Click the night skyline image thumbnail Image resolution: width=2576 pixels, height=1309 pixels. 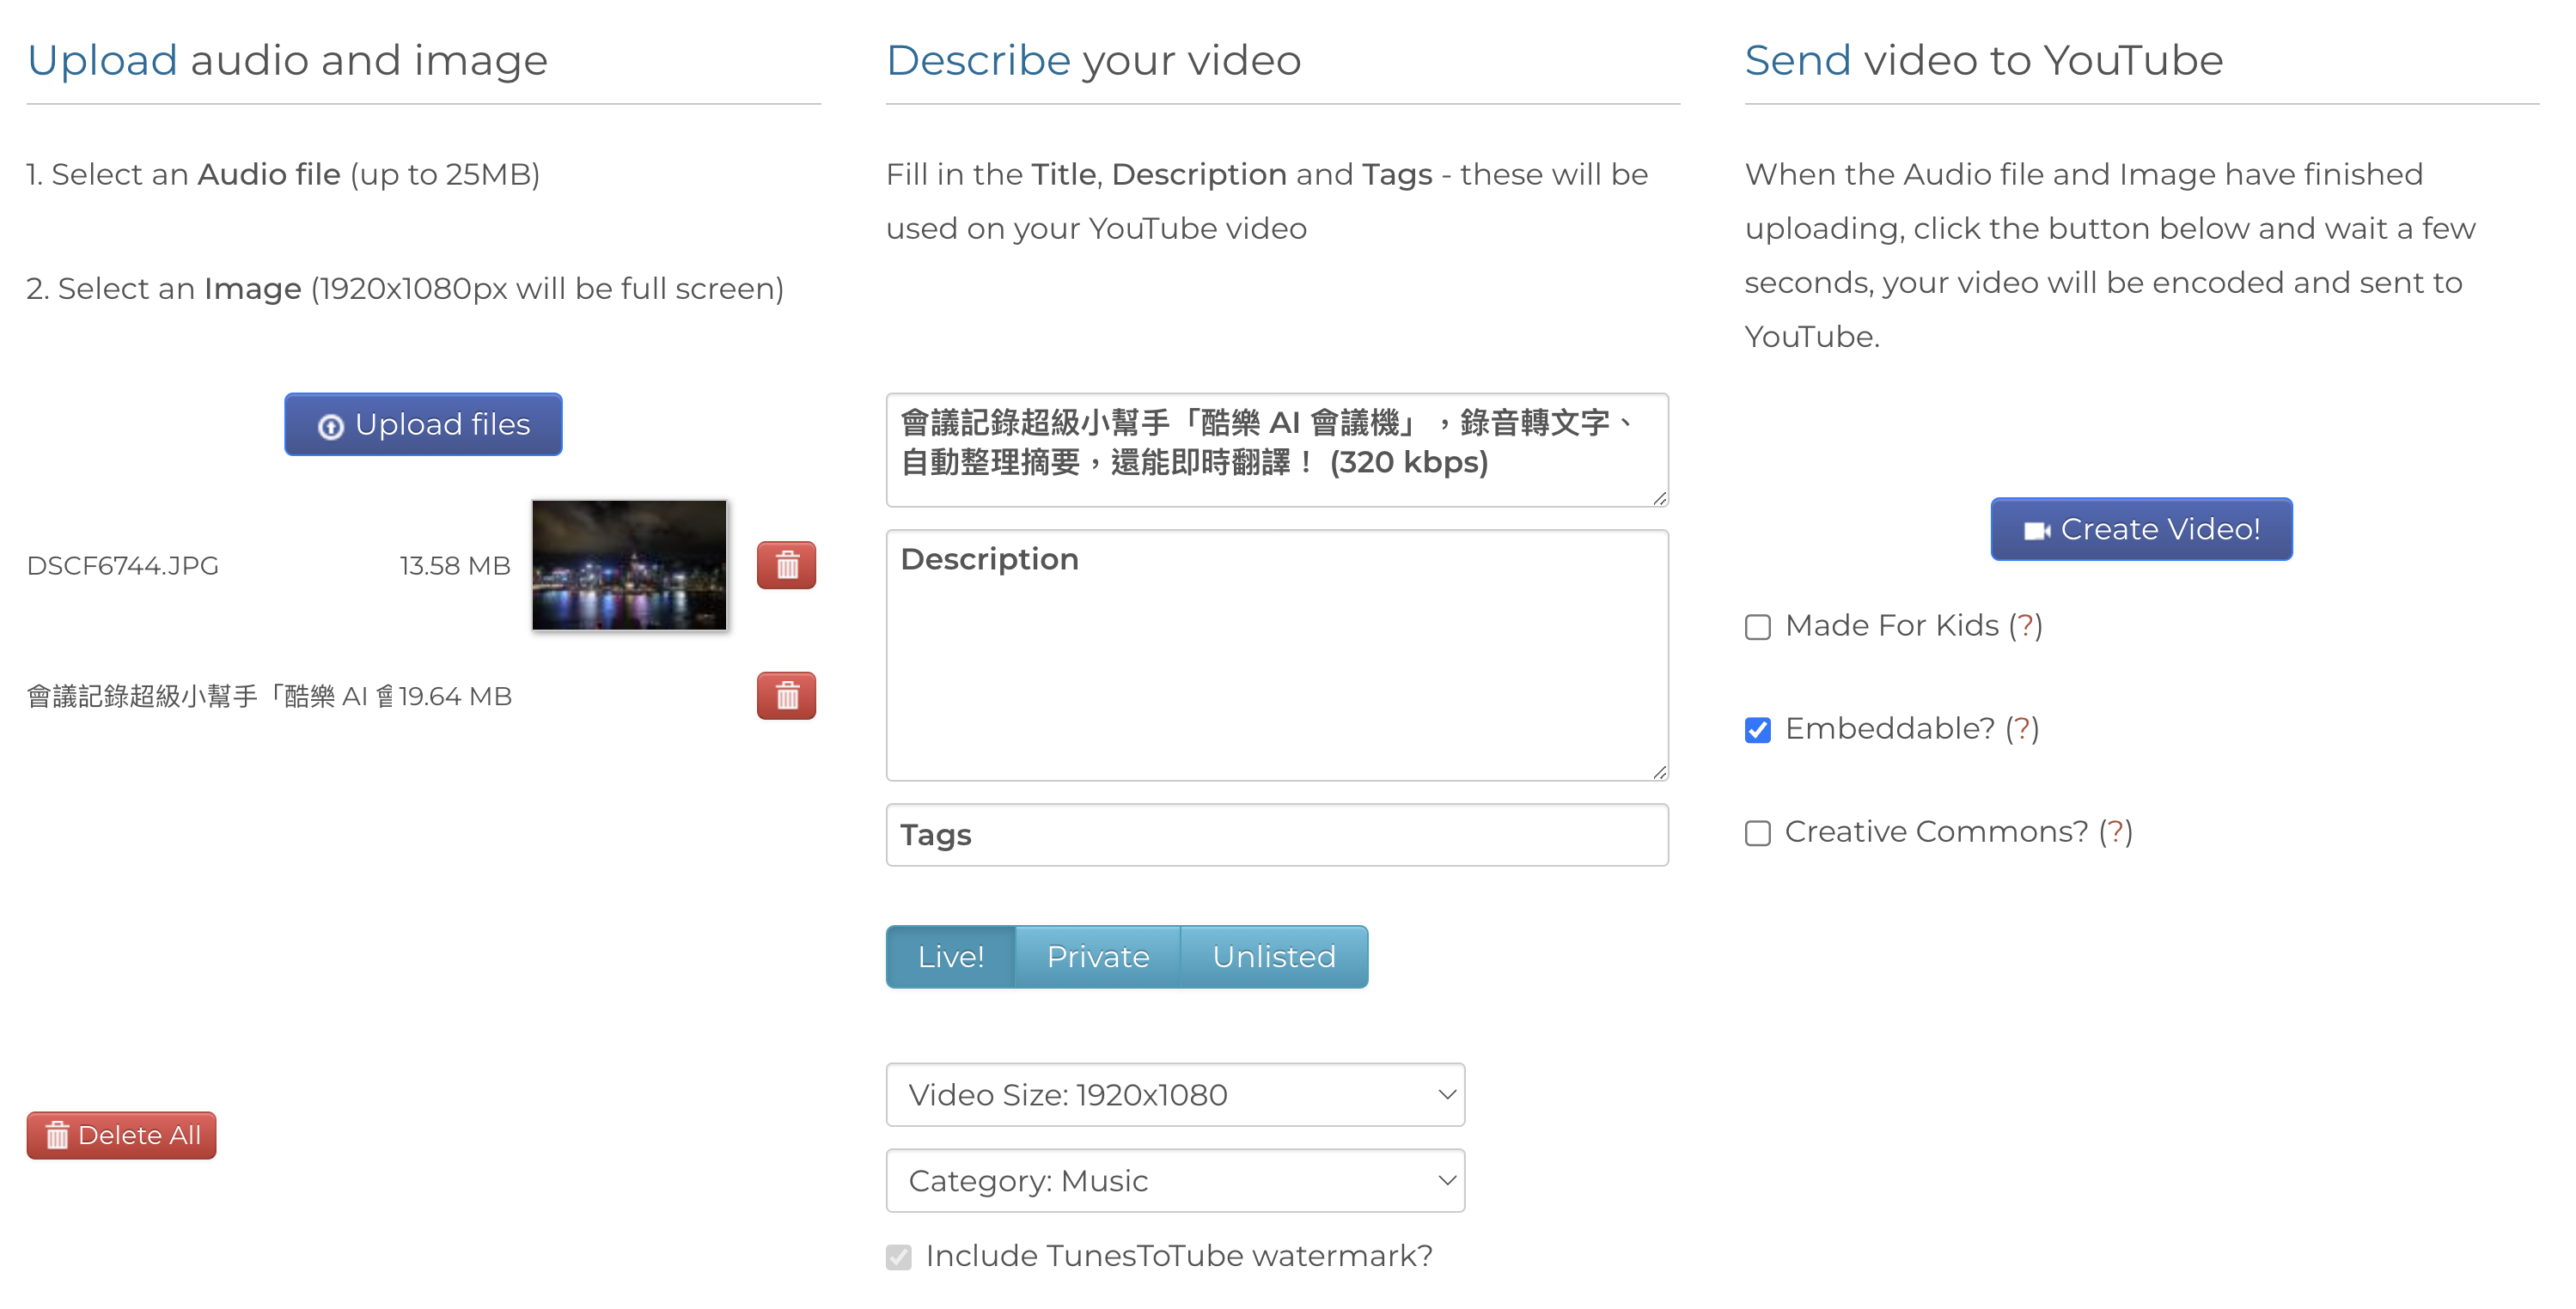tap(629, 565)
